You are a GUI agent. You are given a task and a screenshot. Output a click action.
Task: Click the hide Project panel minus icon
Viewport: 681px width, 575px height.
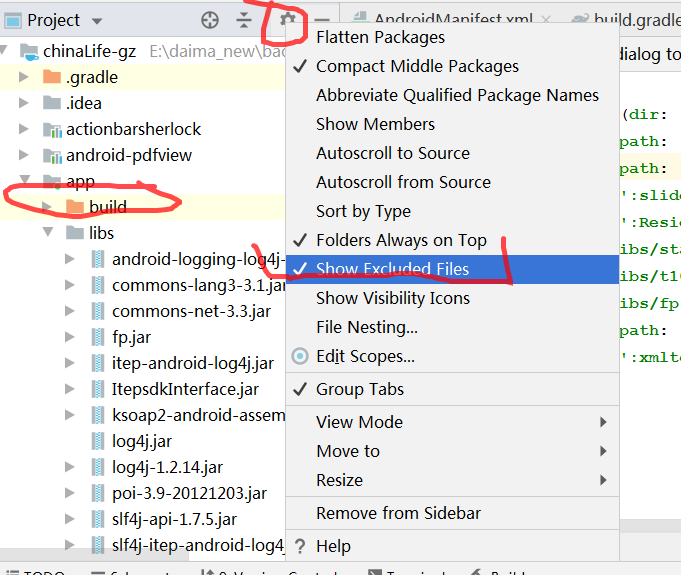(322, 20)
